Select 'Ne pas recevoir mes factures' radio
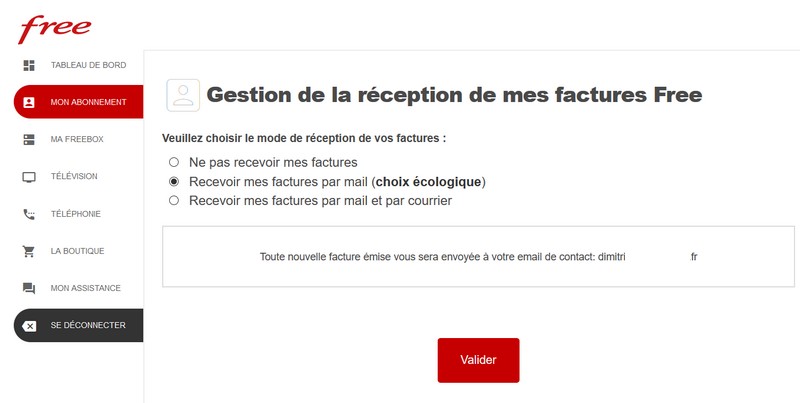The width and height of the screenshot is (800, 403). [x=174, y=162]
